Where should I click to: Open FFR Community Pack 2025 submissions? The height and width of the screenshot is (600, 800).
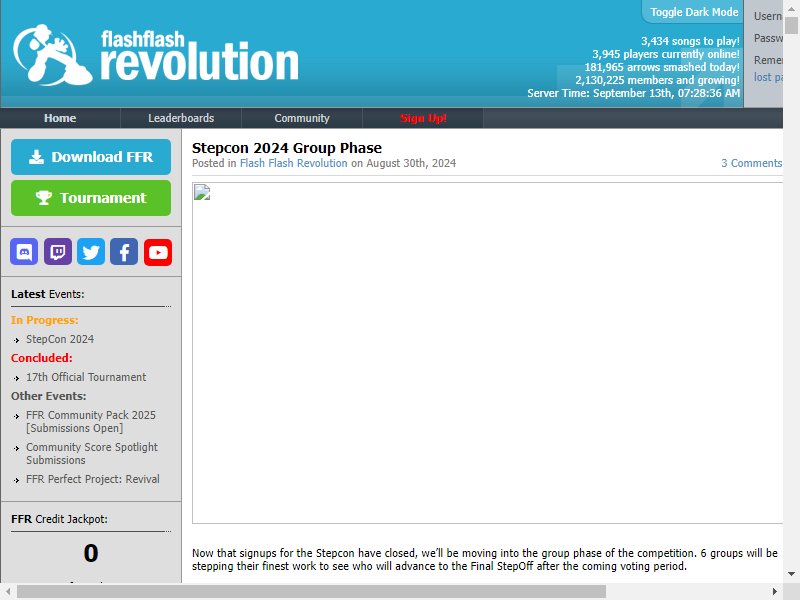(91, 421)
